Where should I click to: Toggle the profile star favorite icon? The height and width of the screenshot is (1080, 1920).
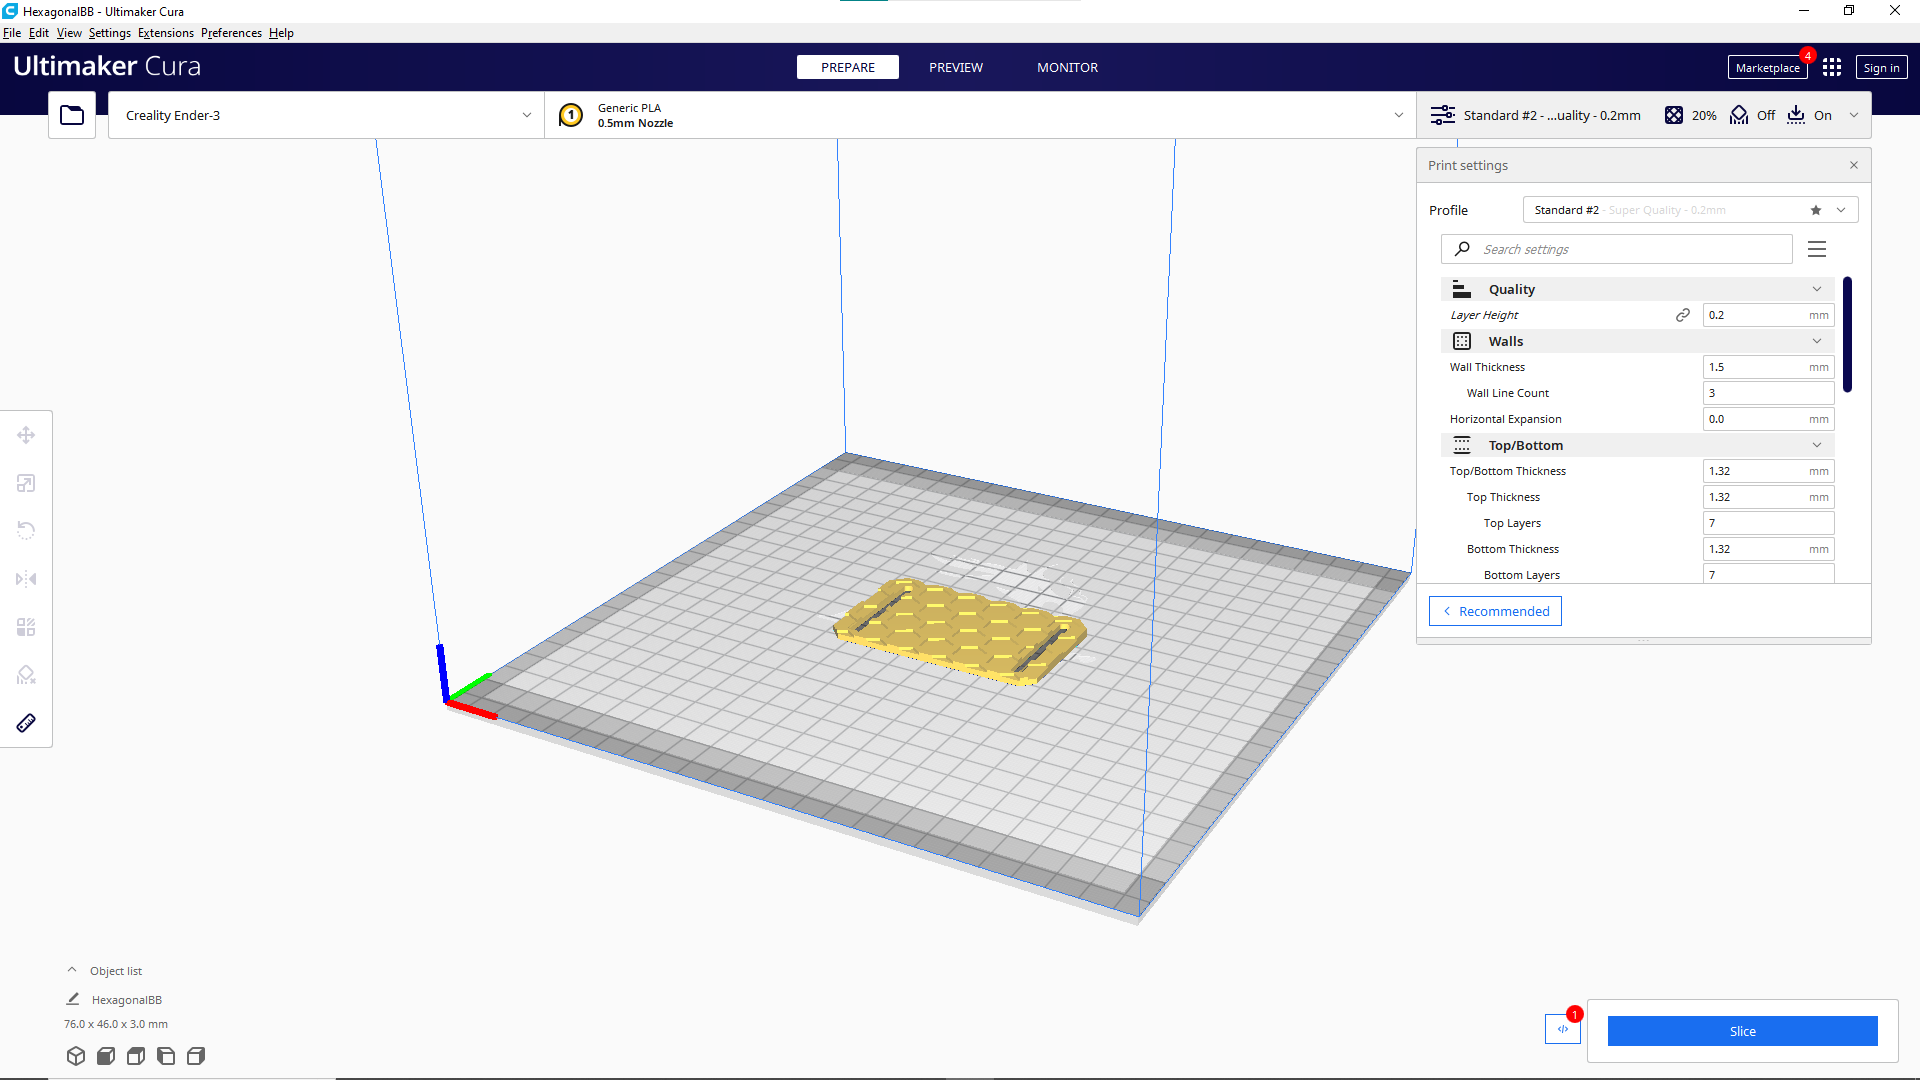click(1816, 210)
